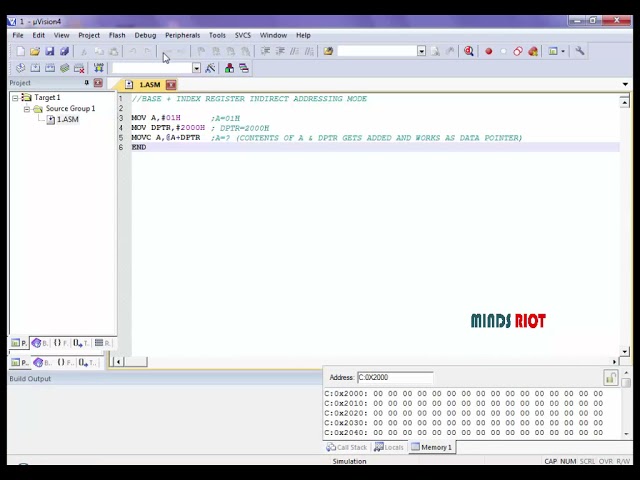The width and height of the screenshot is (640, 480).
Task: Open the Debug menu
Action: coord(145,35)
